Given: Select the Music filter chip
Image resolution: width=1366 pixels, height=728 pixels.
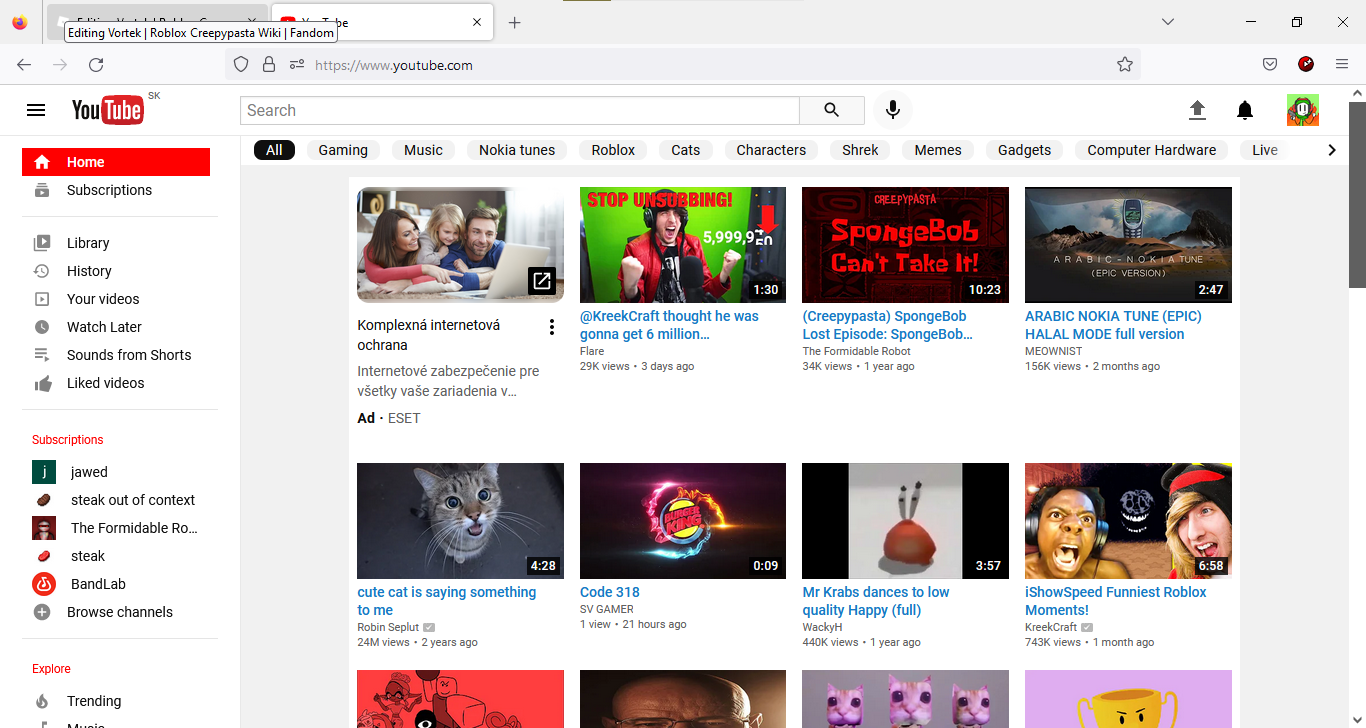Looking at the screenshot, I should click(x=423, y=150).
